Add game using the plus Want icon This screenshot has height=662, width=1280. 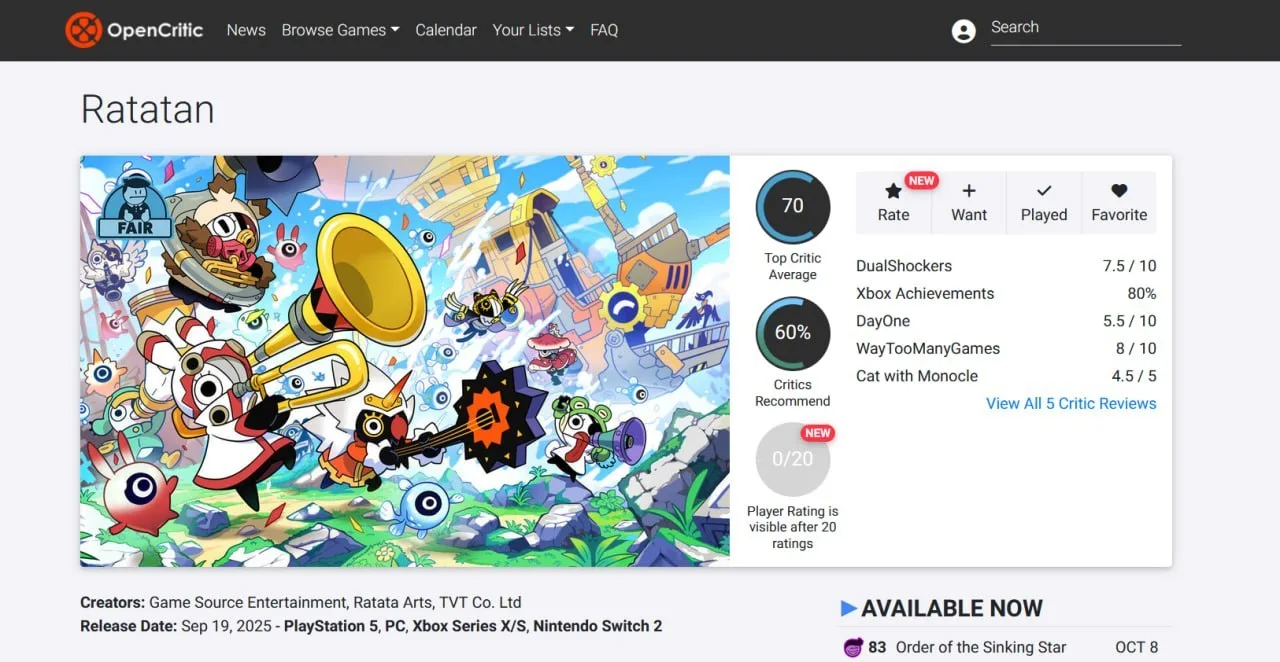969,191
